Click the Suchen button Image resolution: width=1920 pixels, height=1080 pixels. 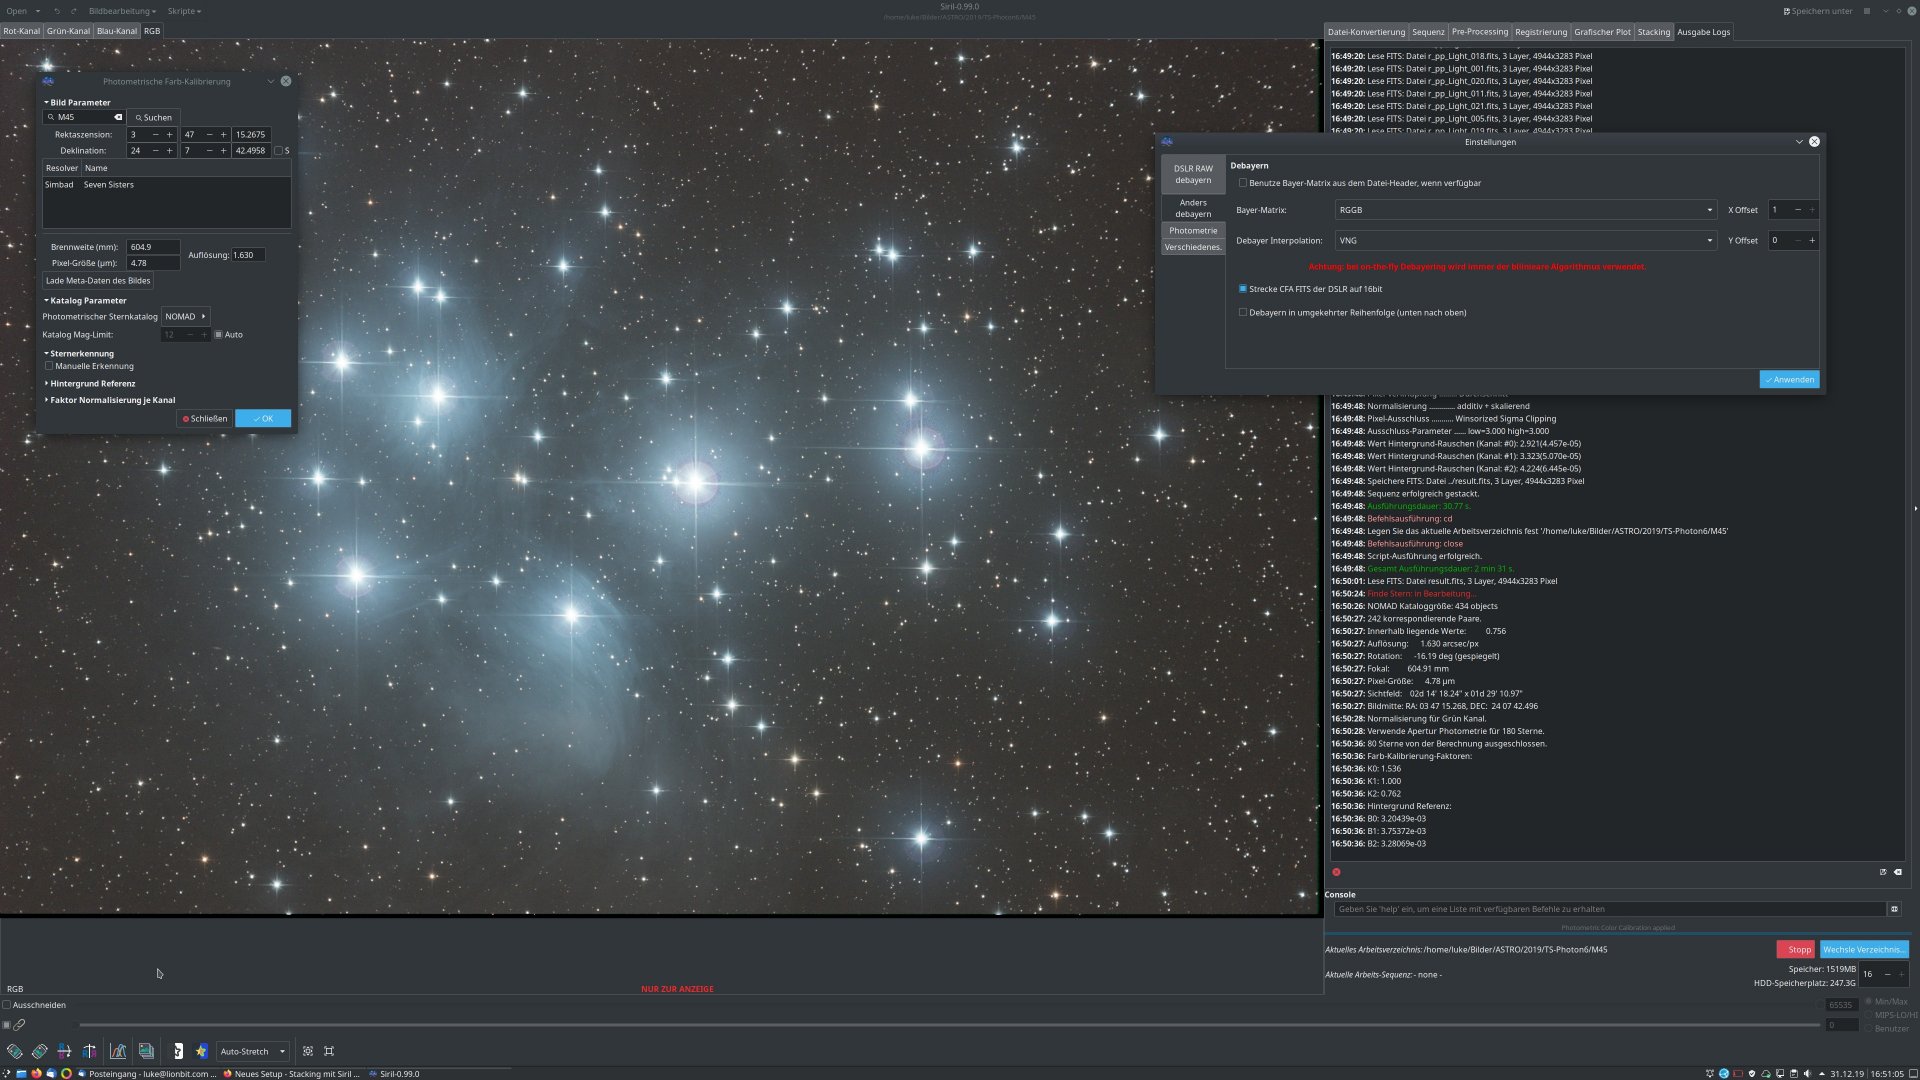coord(154,117)
